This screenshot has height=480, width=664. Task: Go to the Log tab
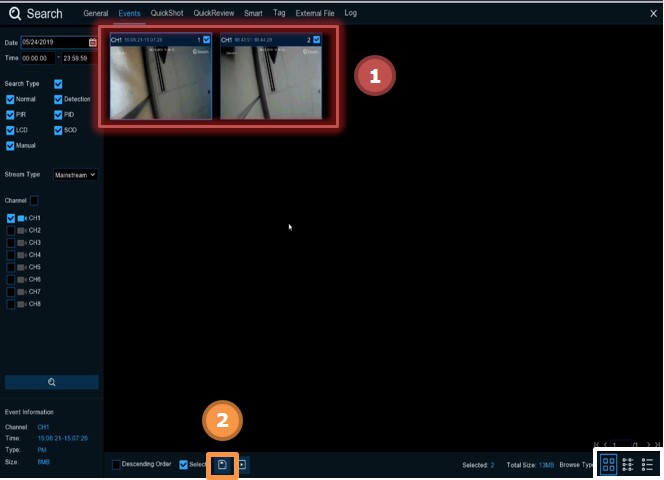point(350,14)
